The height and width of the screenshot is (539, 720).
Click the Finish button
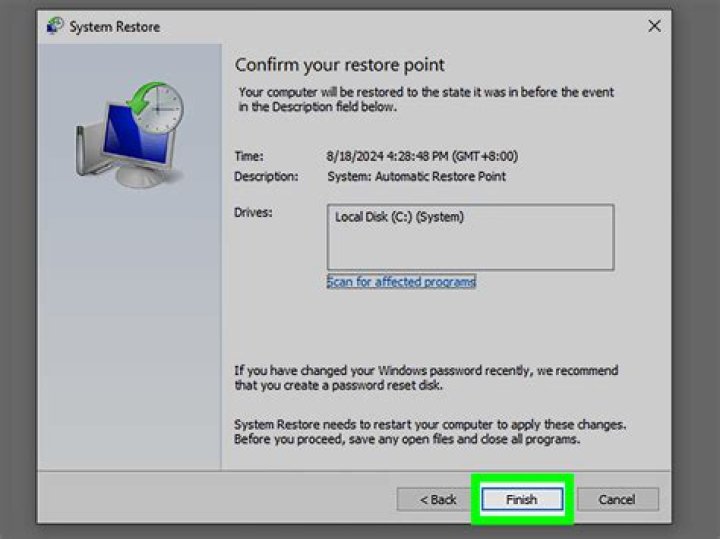(x=522, y=499)
